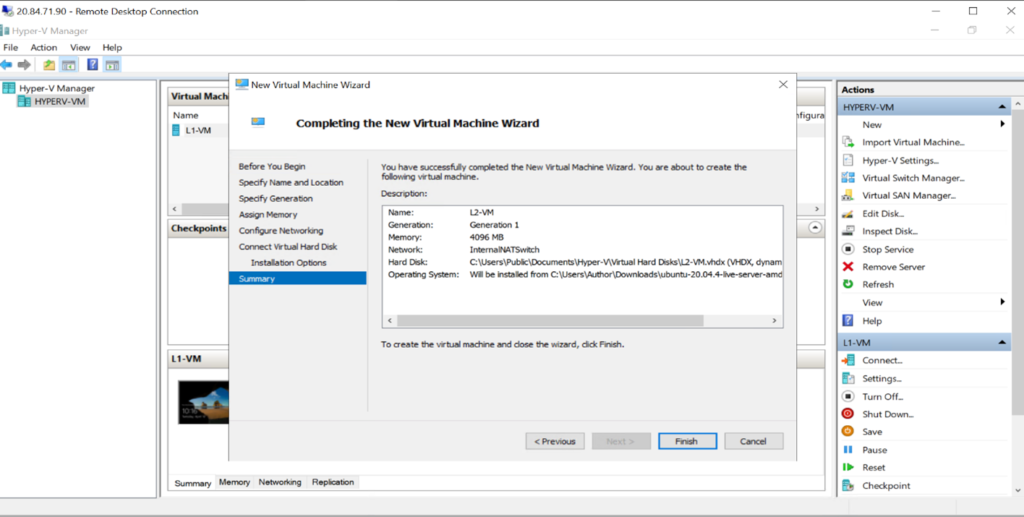
Task: Go to Specify Name and Location step
Action: point(291,183)
